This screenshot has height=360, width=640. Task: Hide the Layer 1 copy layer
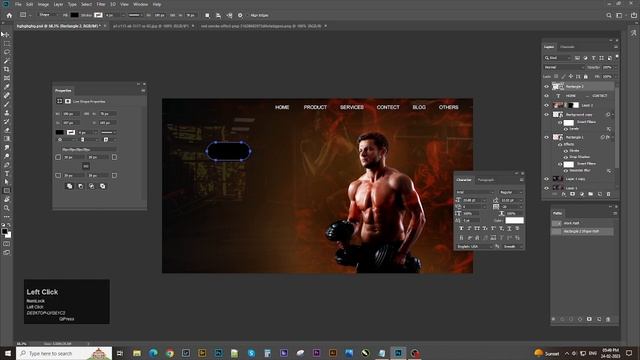pyautogui.click(x=546, y=179)
